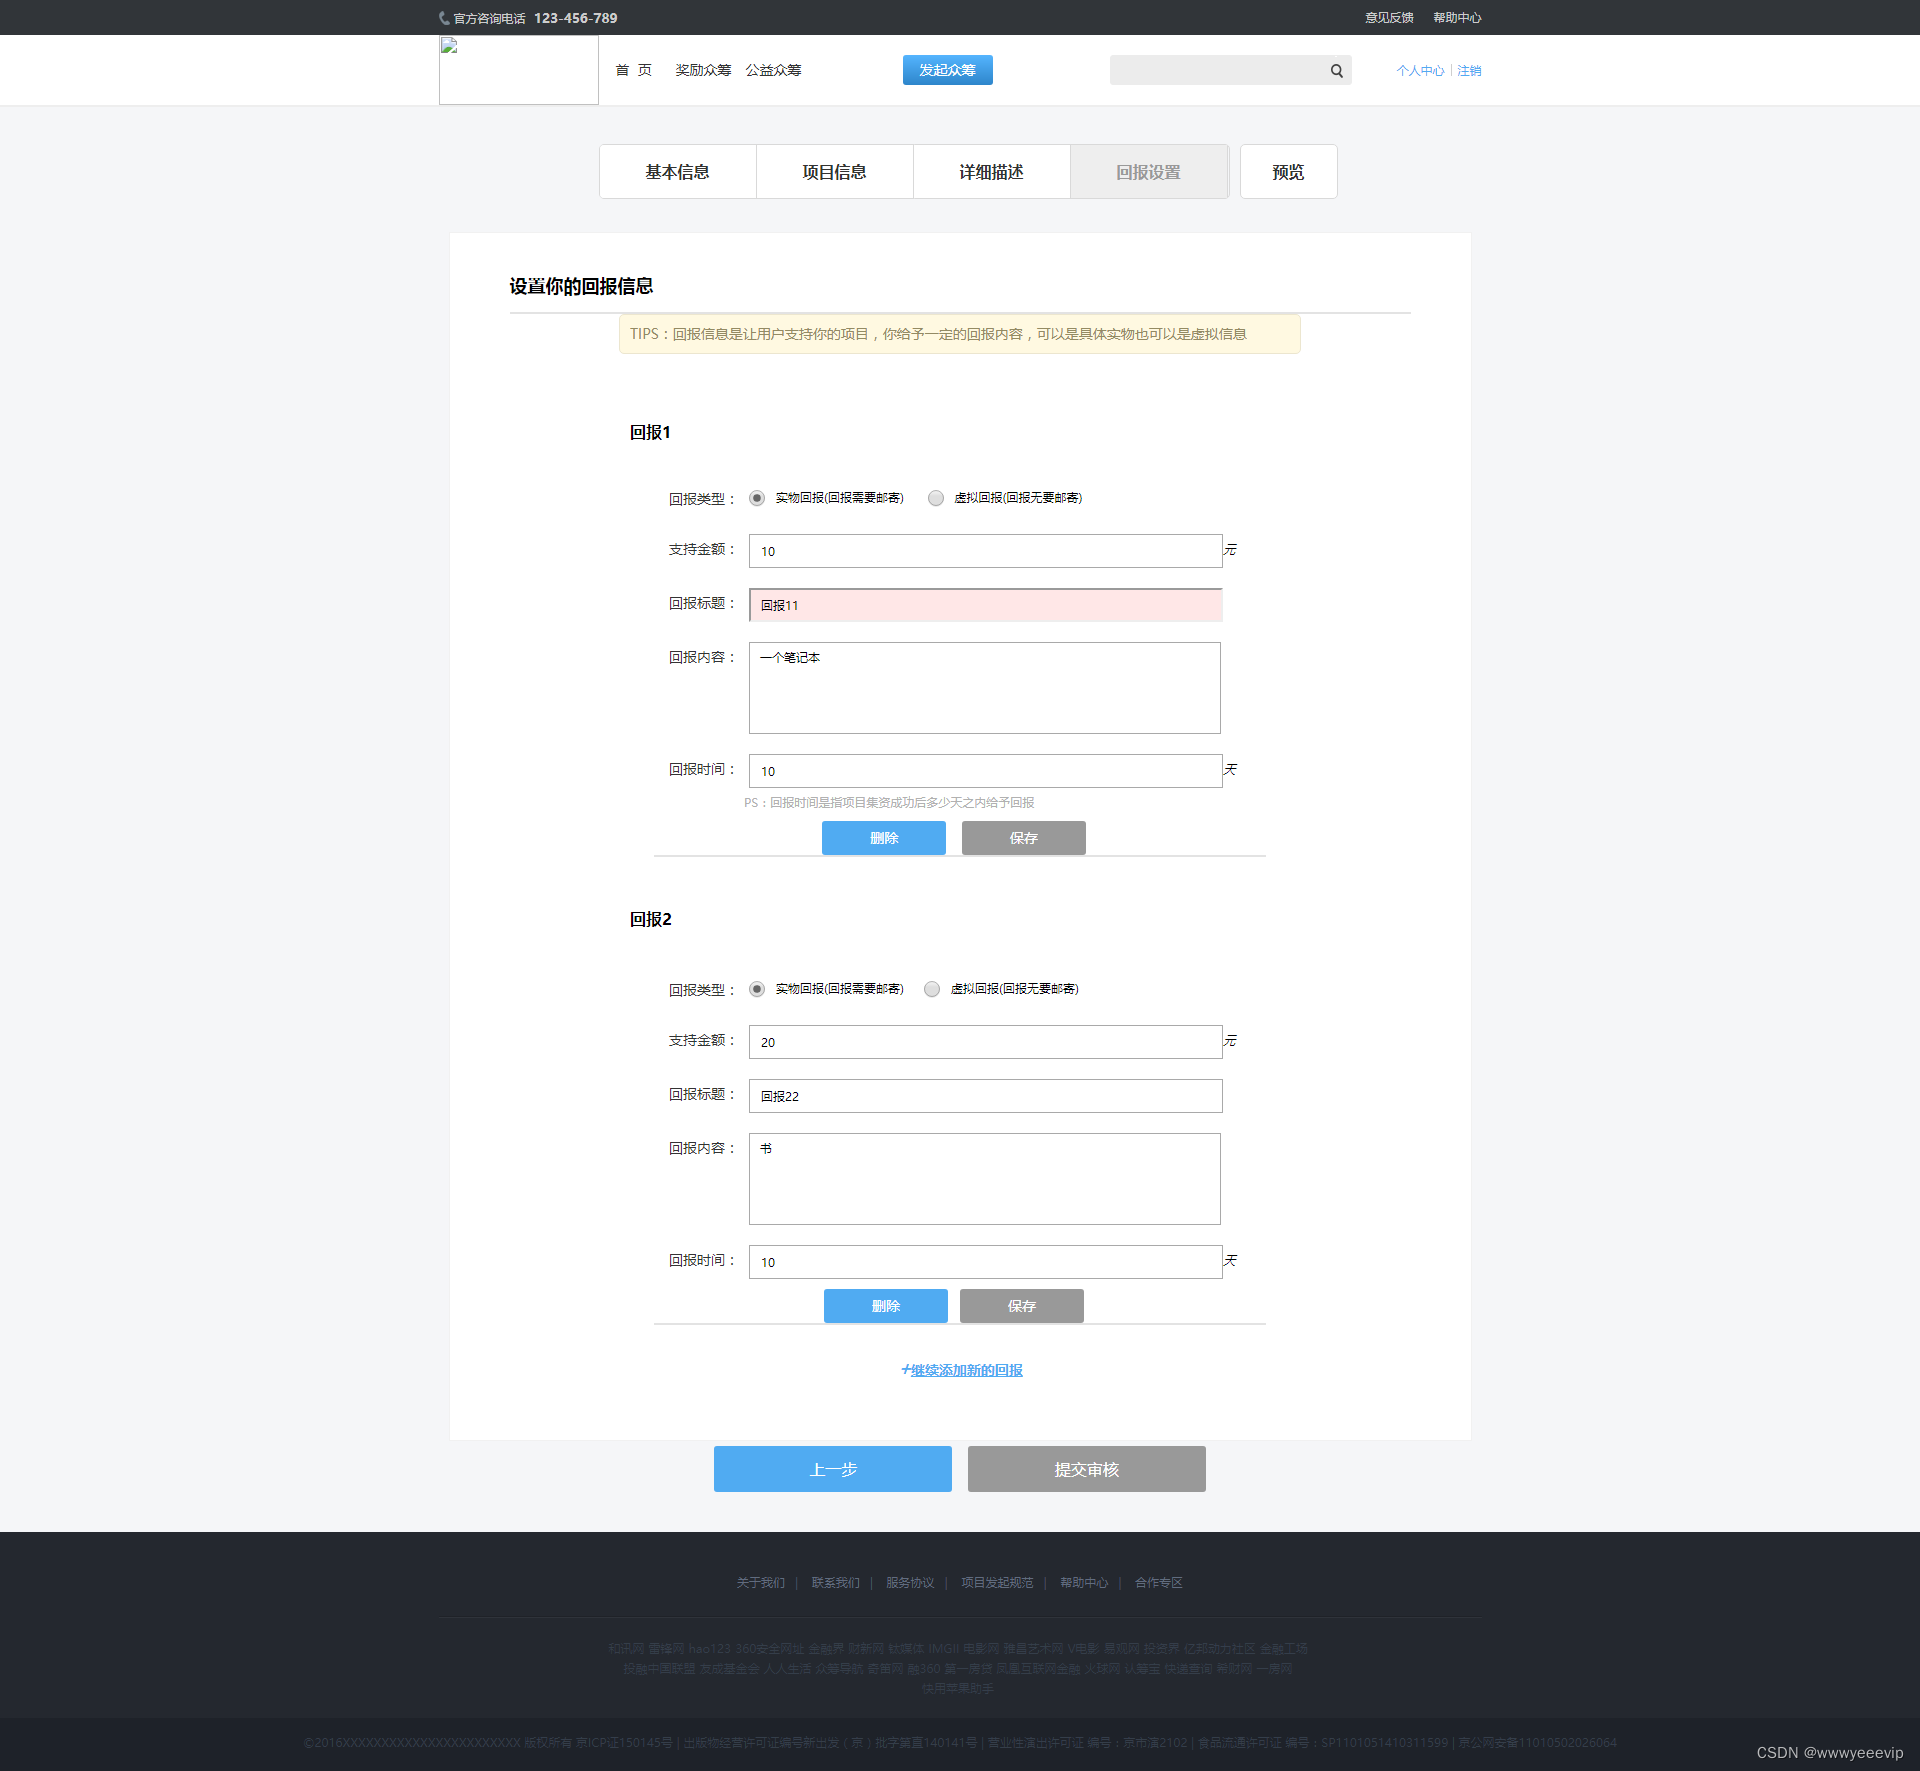Click 回报时间 field in 回报1
This screenshot has width=1920, height=1771.
985,771
